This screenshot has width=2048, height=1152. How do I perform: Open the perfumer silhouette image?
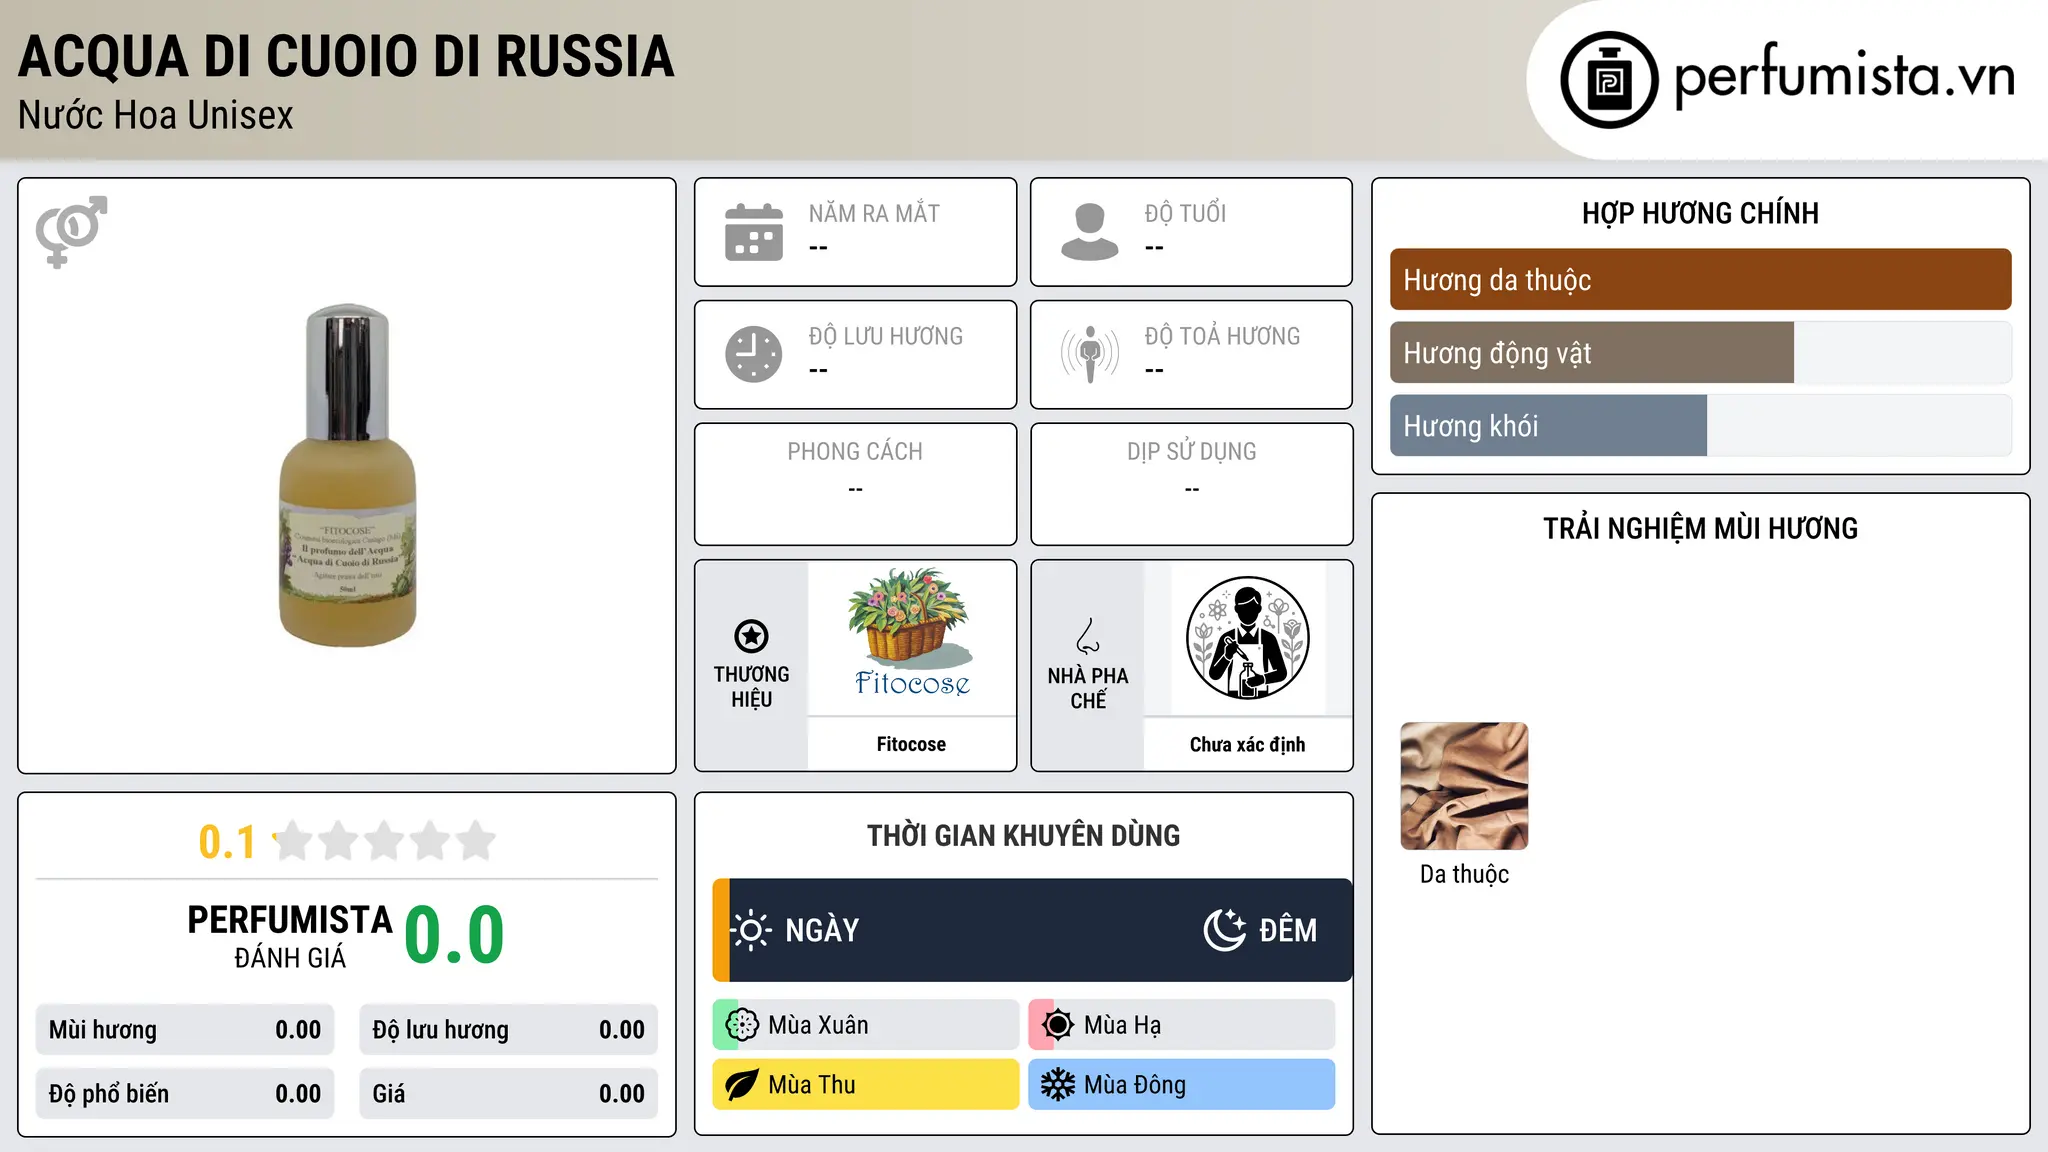point(1248,638)
